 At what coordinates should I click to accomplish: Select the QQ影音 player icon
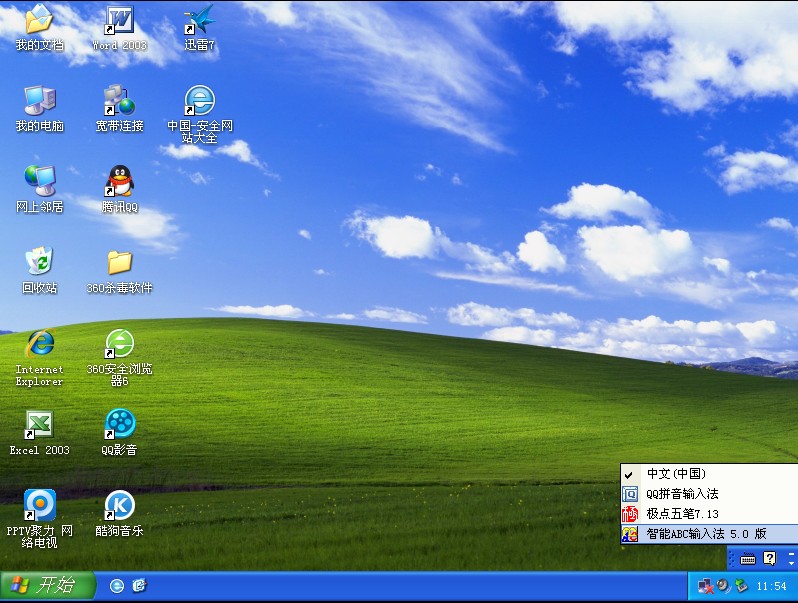(x=119, y=427)
